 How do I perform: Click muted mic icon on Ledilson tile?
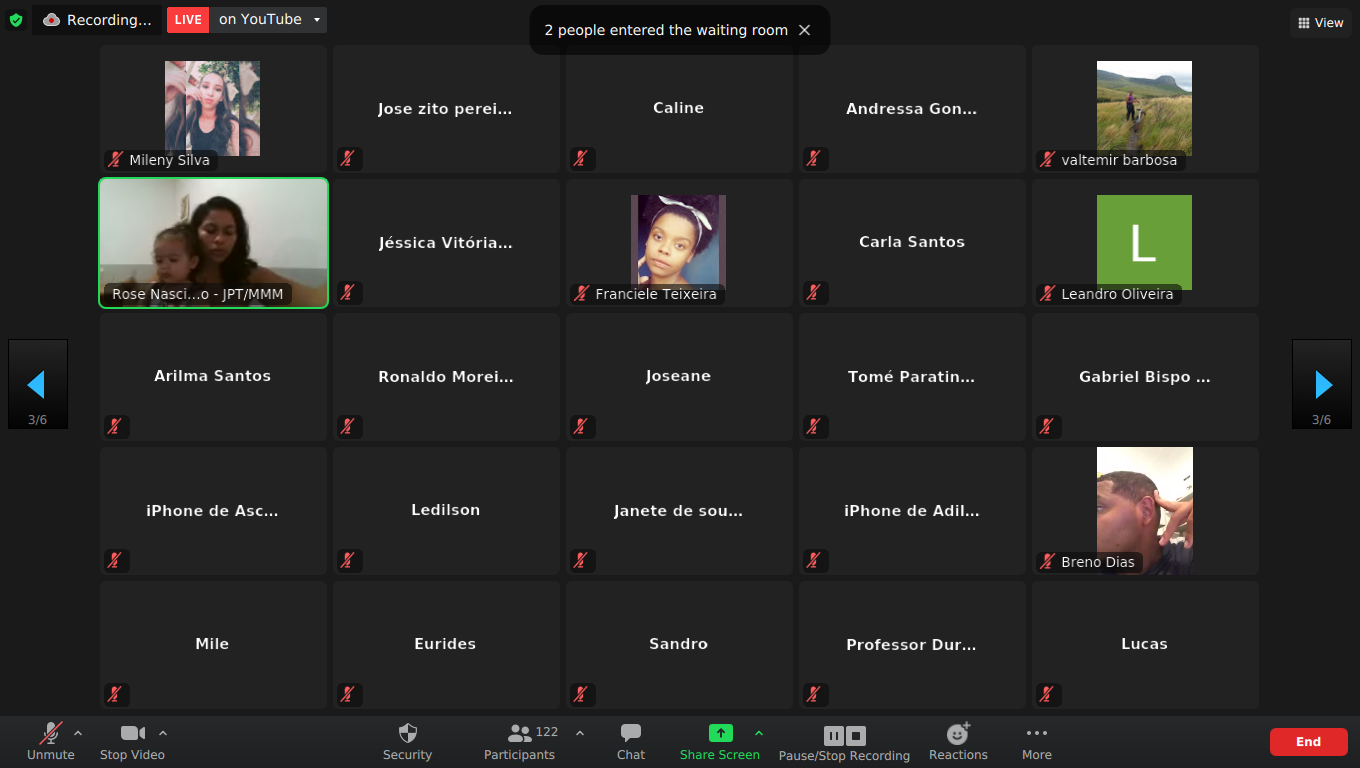(348, 561)
